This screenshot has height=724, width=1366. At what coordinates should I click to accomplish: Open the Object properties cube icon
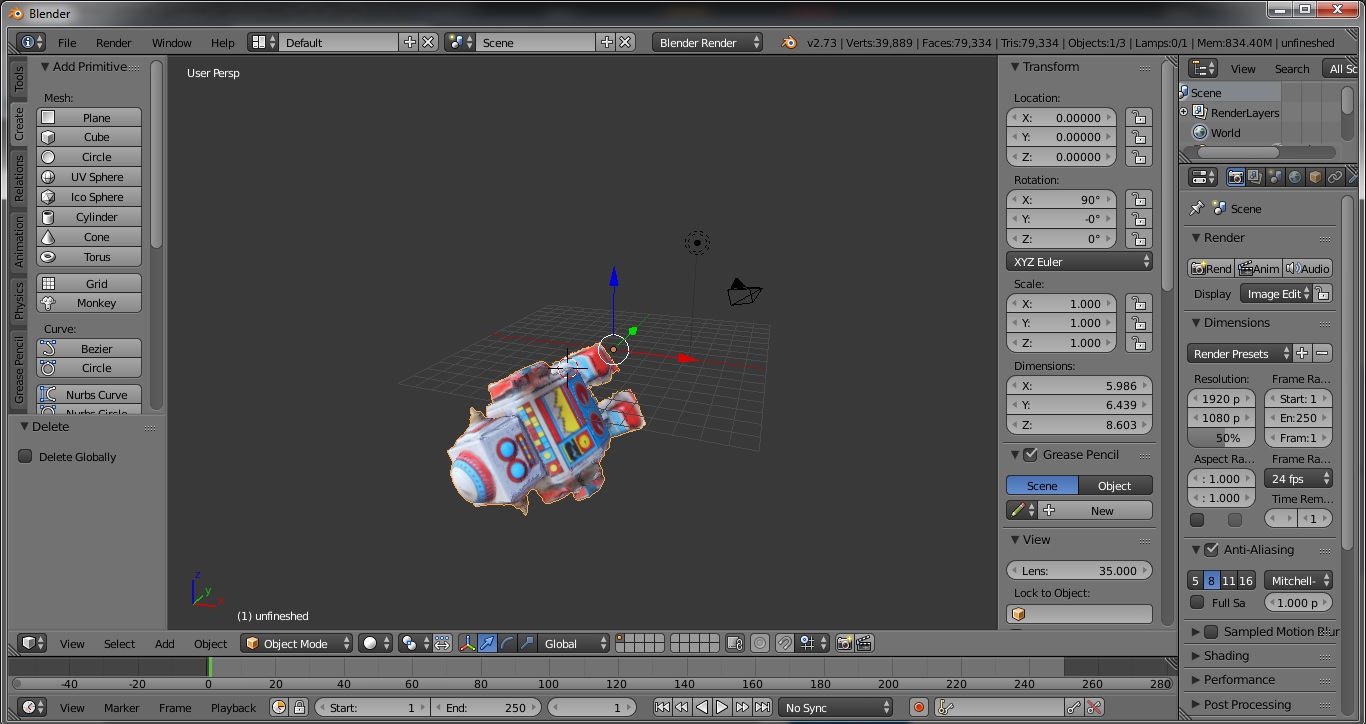pos(1315,177)
